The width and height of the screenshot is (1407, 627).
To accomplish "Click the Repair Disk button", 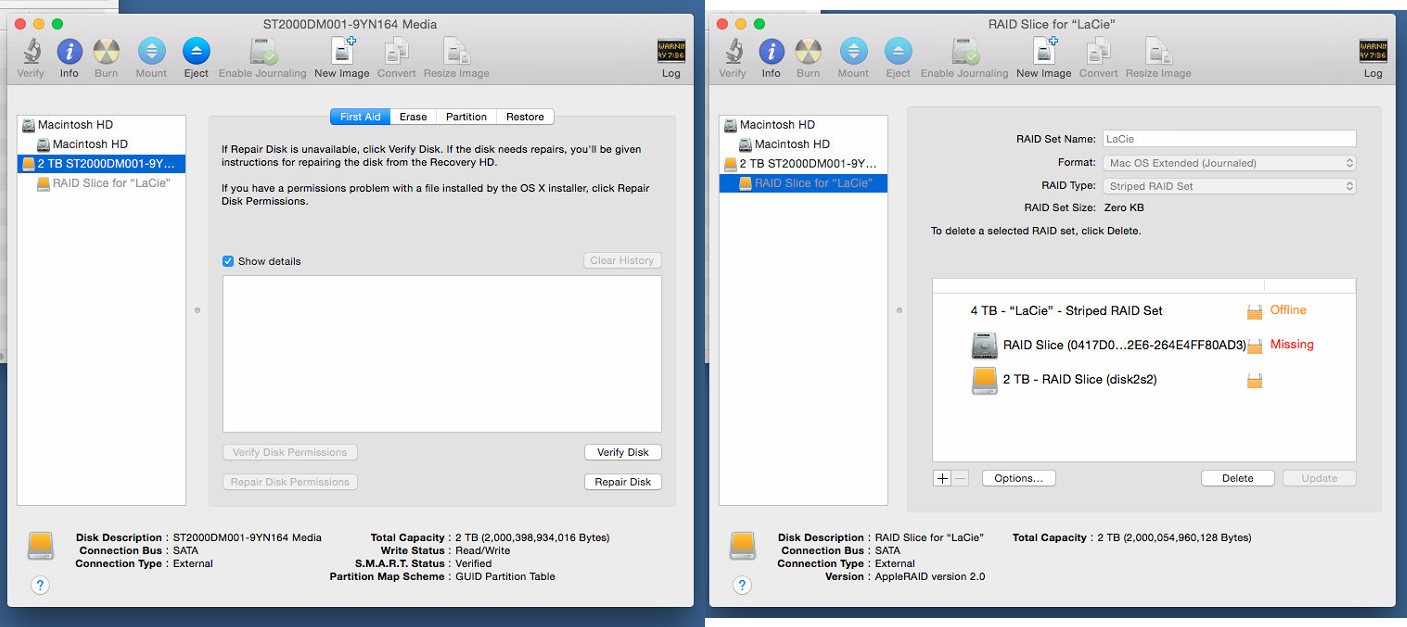I will click(x=623, y=482).
